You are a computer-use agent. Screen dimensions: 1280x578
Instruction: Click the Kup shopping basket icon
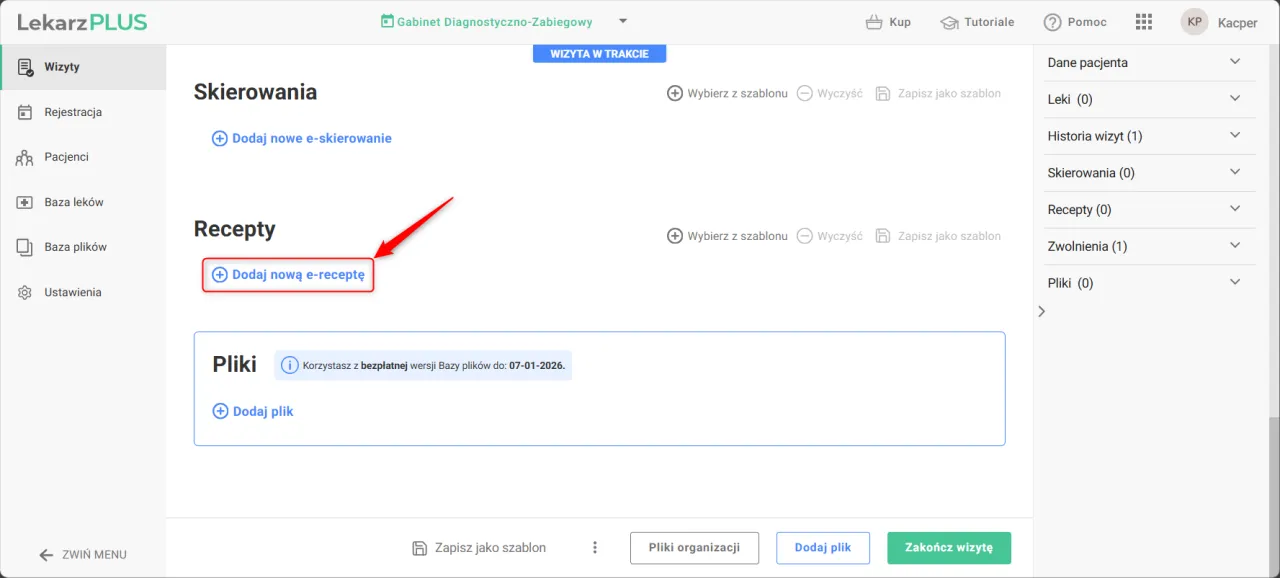874,22
